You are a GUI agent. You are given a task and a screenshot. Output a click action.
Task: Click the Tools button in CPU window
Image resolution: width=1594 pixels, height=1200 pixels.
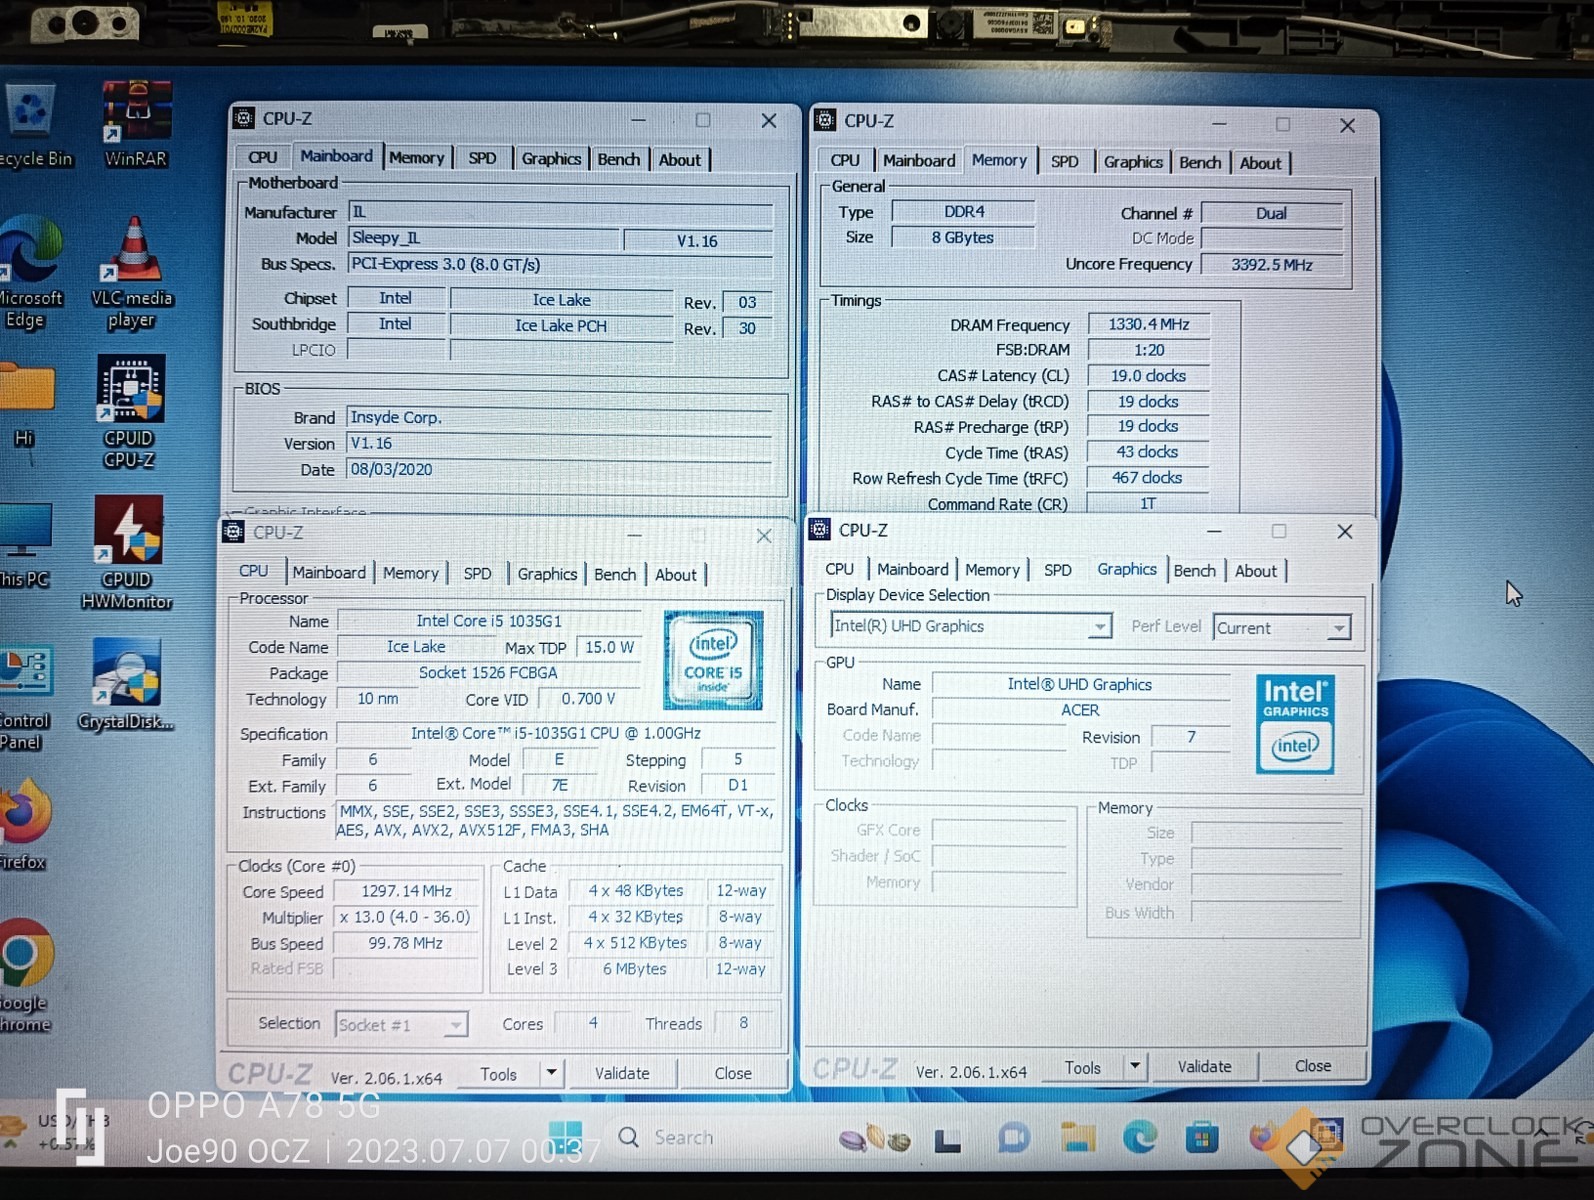pyautogui.click(x=498, y=1074)
